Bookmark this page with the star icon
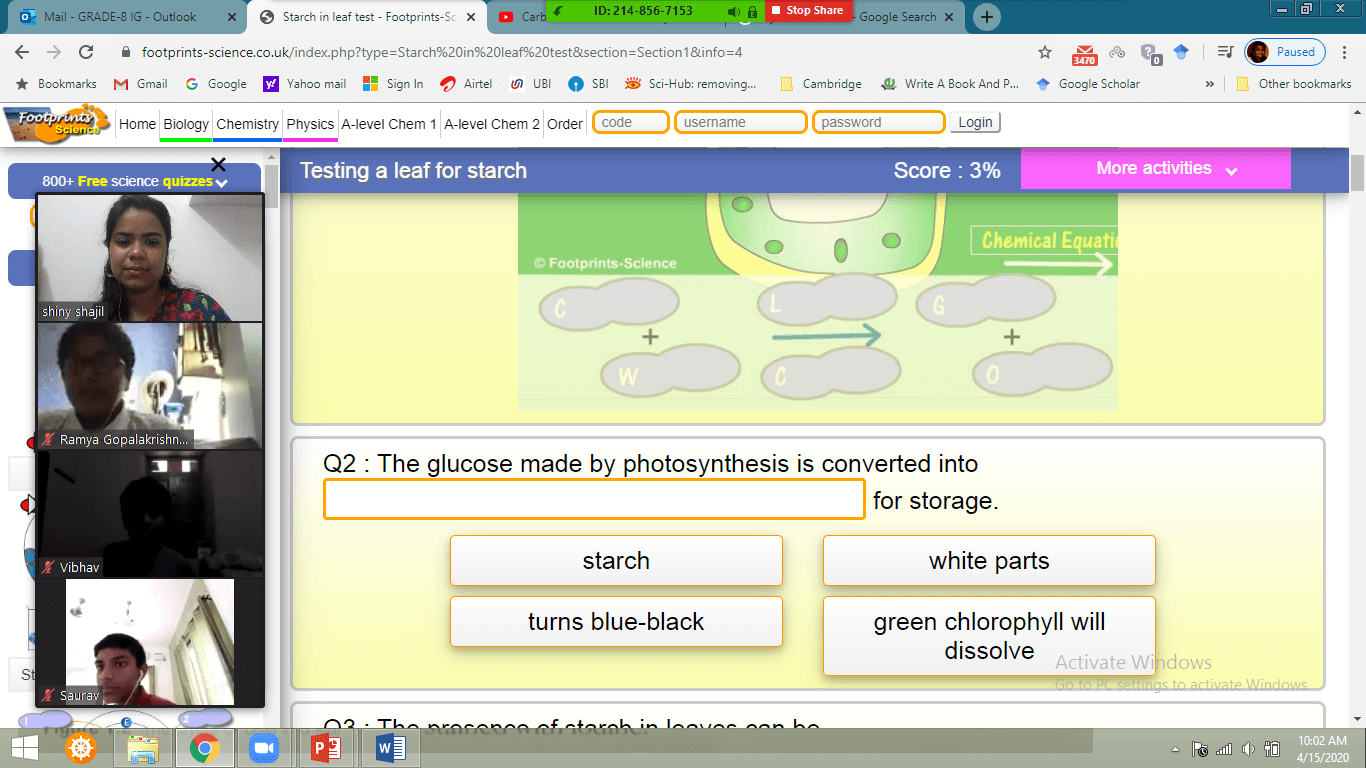 1045,52
